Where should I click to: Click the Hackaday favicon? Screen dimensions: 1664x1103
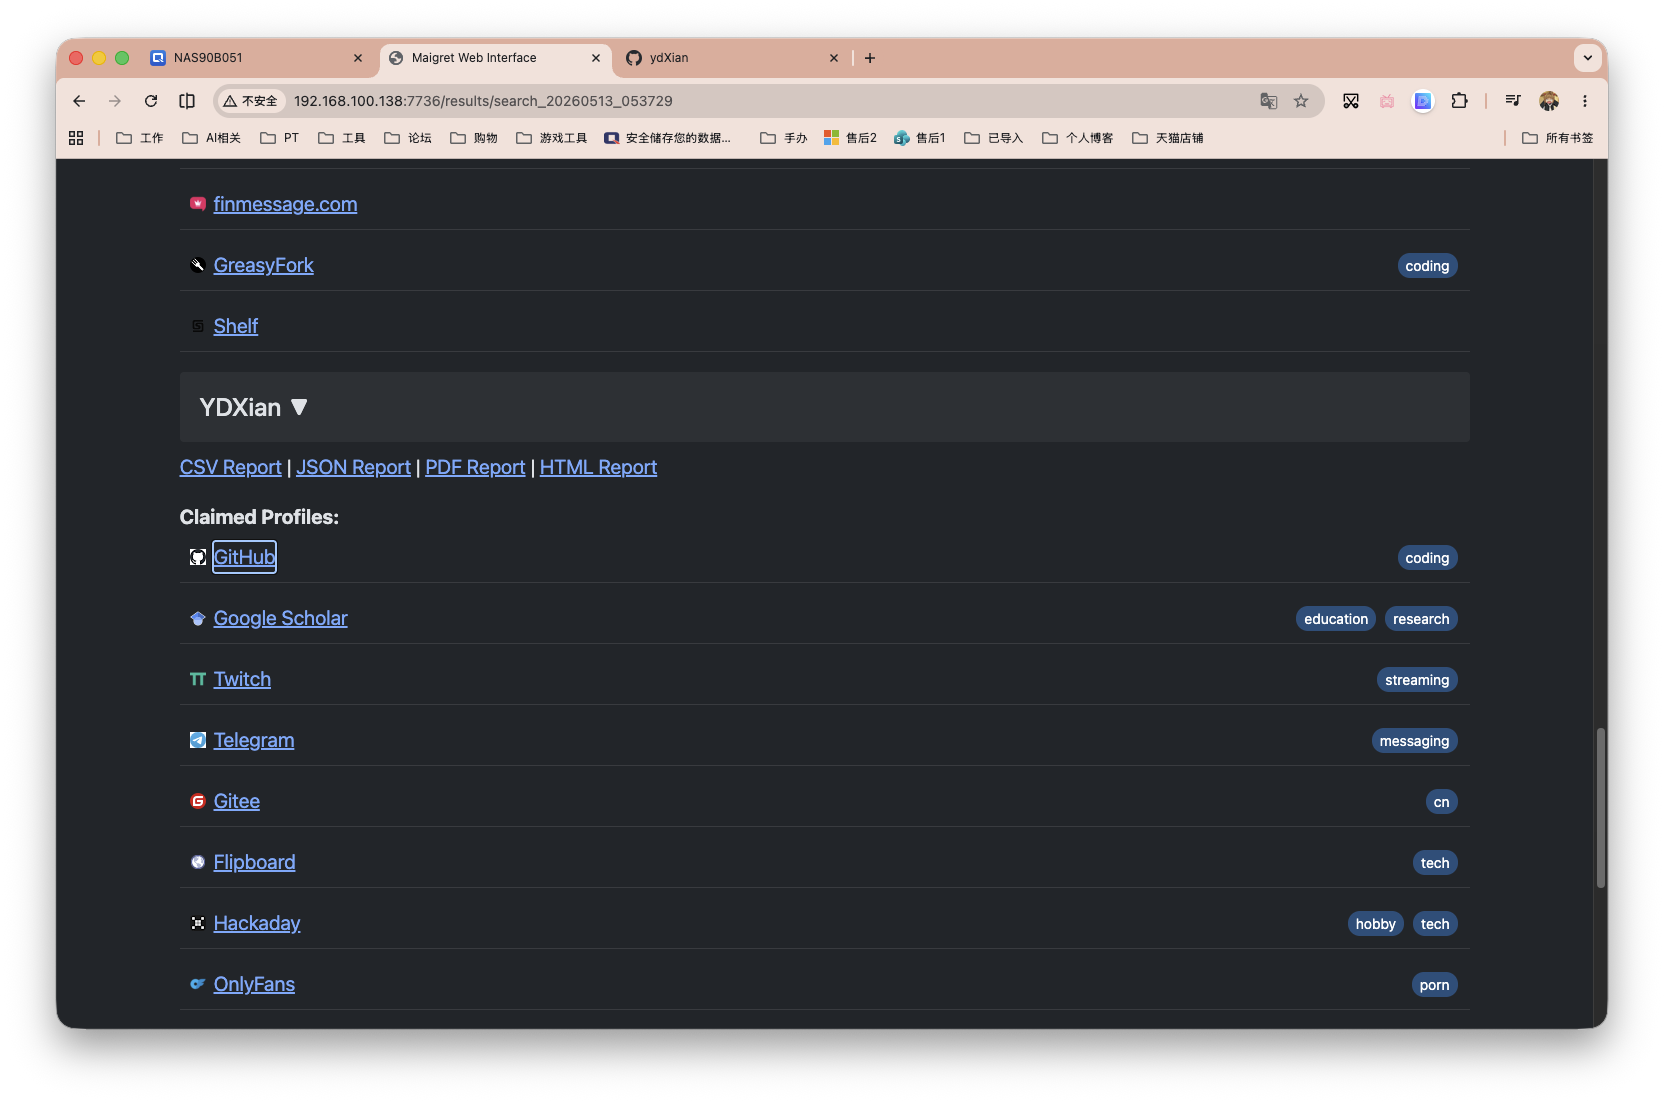(198, 923)
